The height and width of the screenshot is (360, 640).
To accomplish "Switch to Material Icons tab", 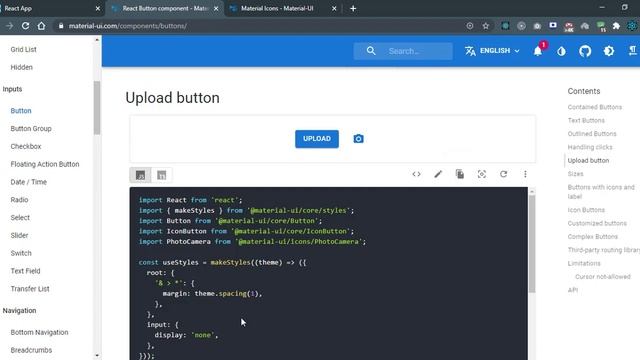I will pyautogui.click(x=283, y=8).
